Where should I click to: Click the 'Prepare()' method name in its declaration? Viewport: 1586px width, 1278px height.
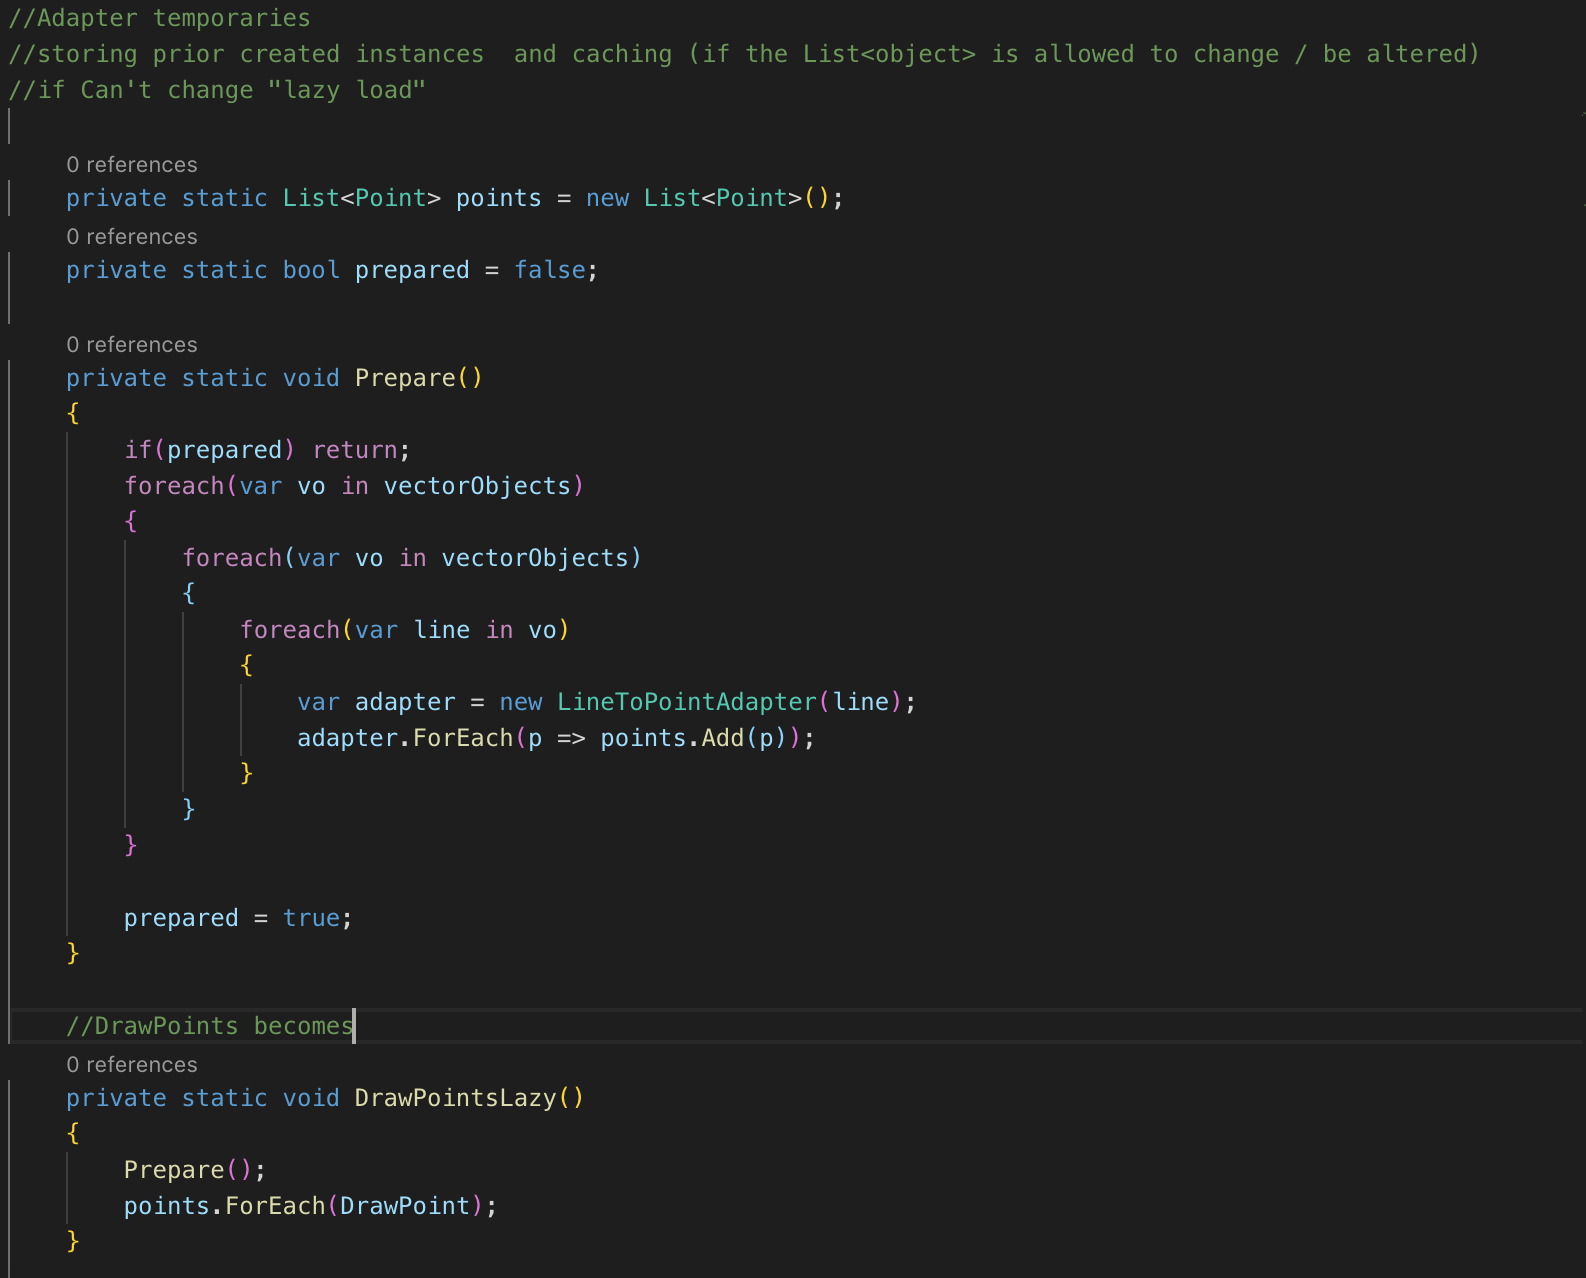[419, 378]
